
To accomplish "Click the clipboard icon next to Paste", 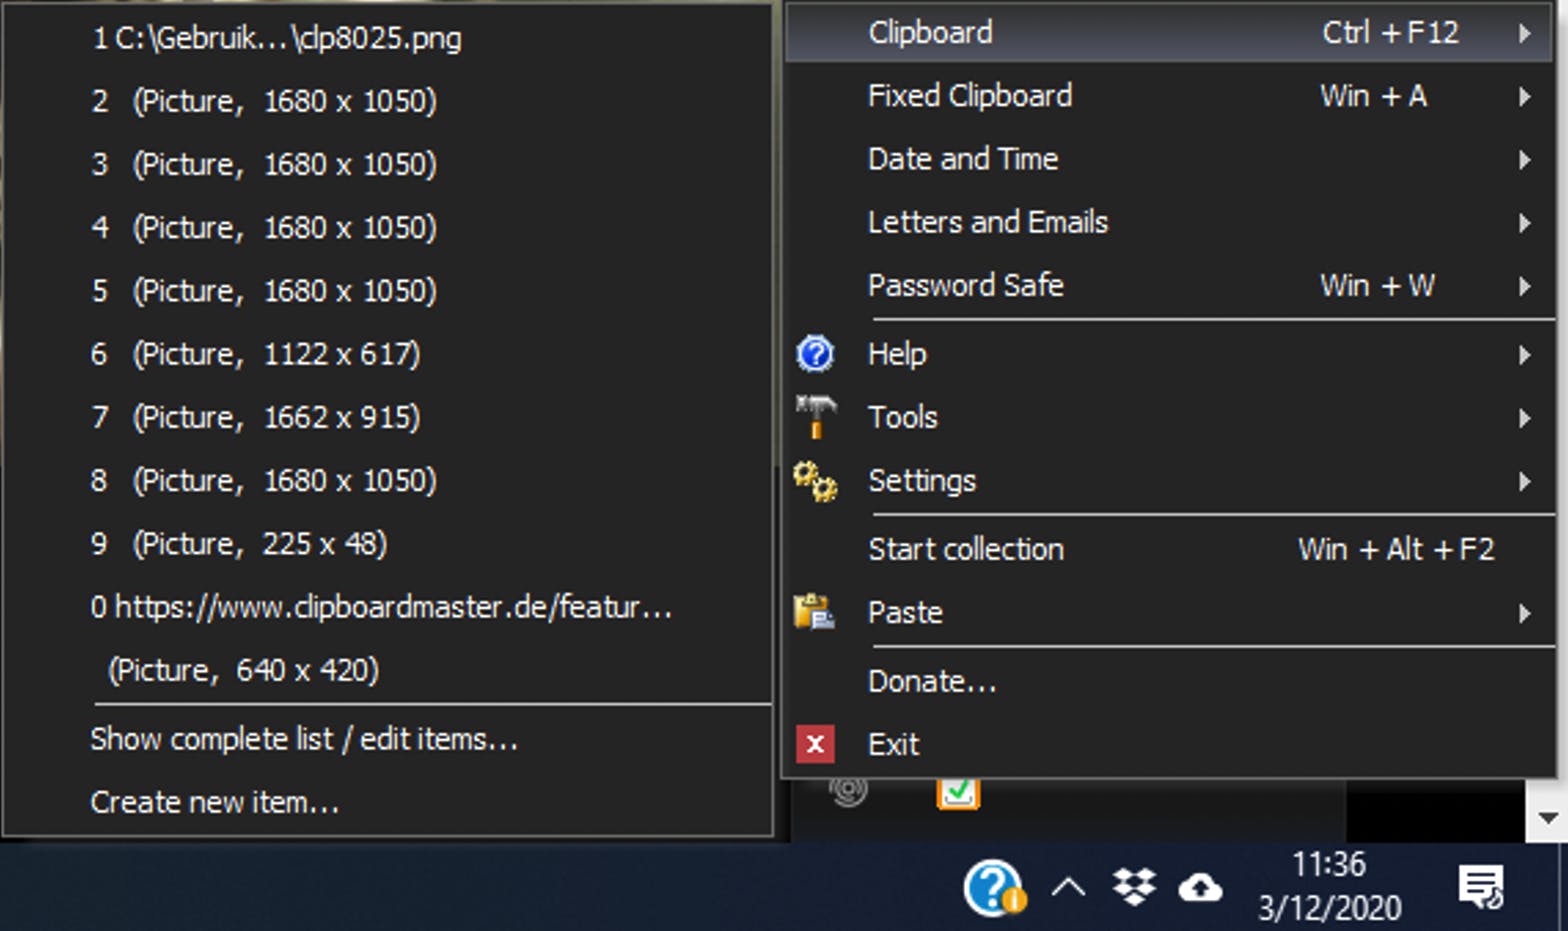I will [814, 612].
